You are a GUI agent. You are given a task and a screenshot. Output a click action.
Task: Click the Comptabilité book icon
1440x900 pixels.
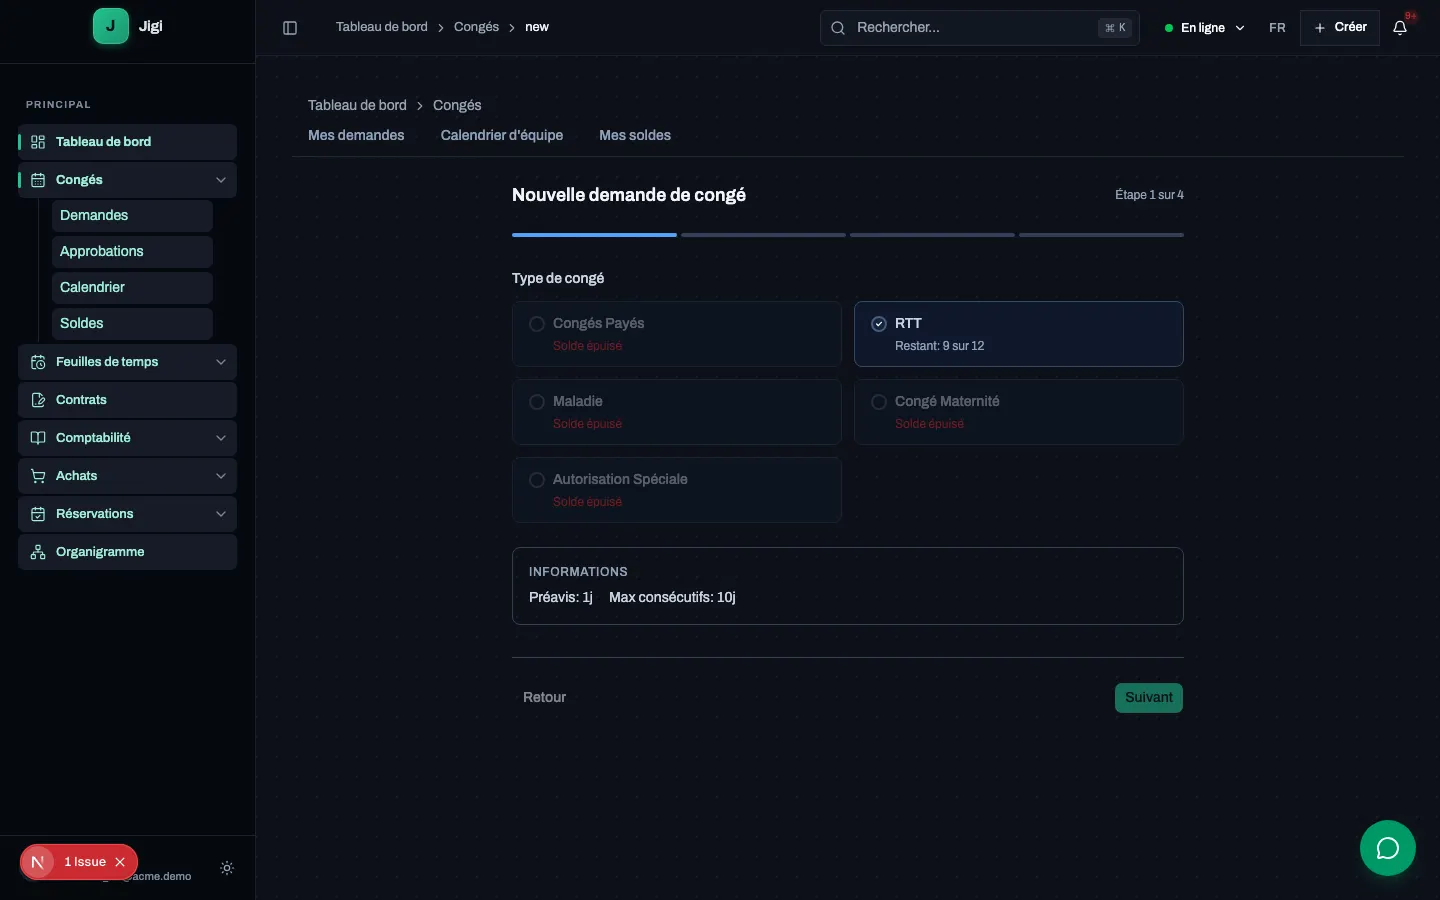pyautogui.click(x=38, y=438)
